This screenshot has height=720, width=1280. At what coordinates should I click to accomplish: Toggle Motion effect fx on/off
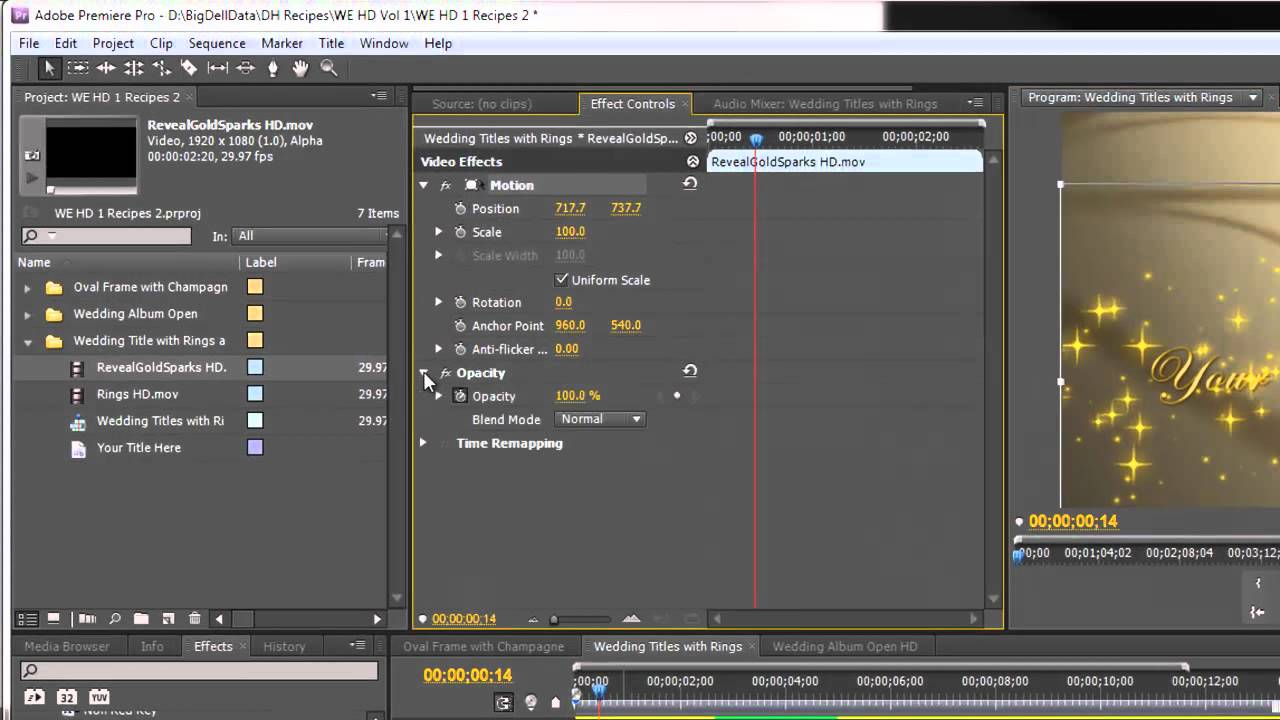(446, 185)
